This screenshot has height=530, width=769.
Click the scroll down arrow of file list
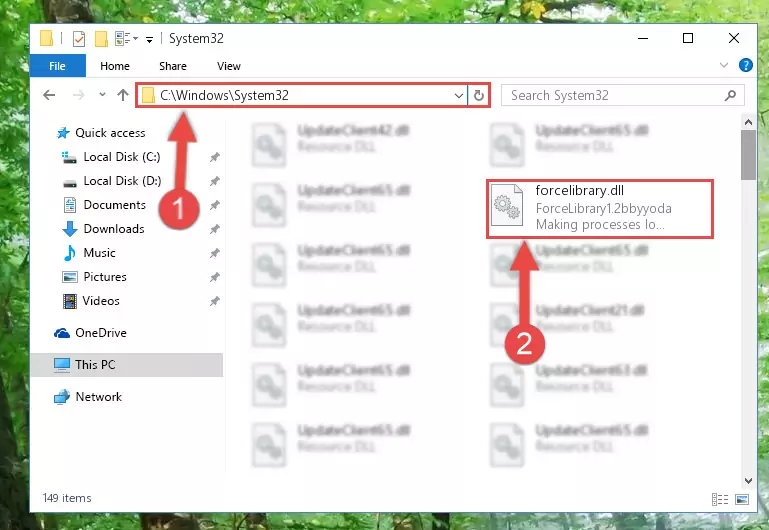(x=748, y=481)
